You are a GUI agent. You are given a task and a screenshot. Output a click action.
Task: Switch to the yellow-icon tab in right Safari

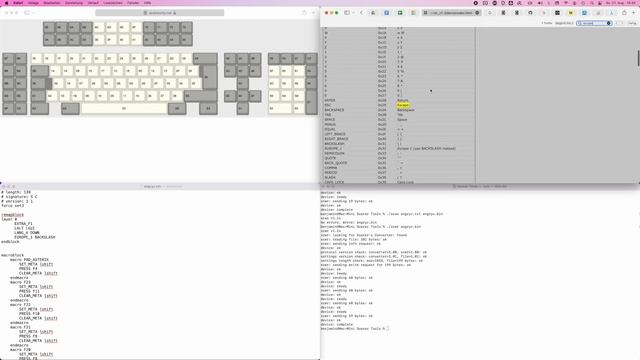click(x=571, y=13)
